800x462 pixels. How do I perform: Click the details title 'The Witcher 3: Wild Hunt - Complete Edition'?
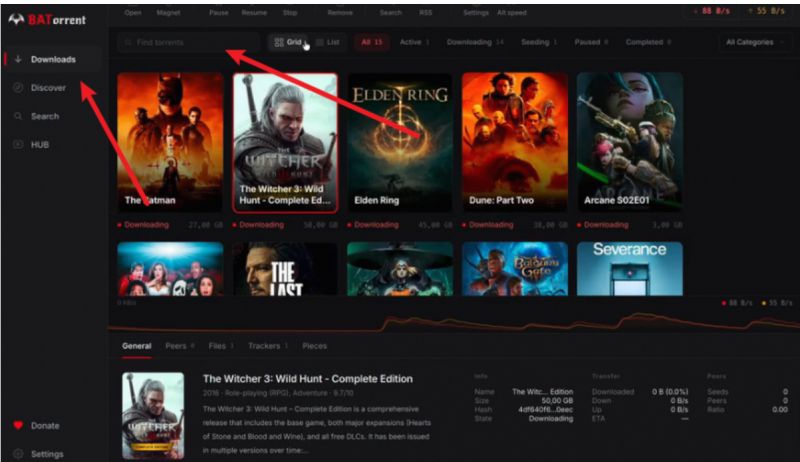pos(308,379)
